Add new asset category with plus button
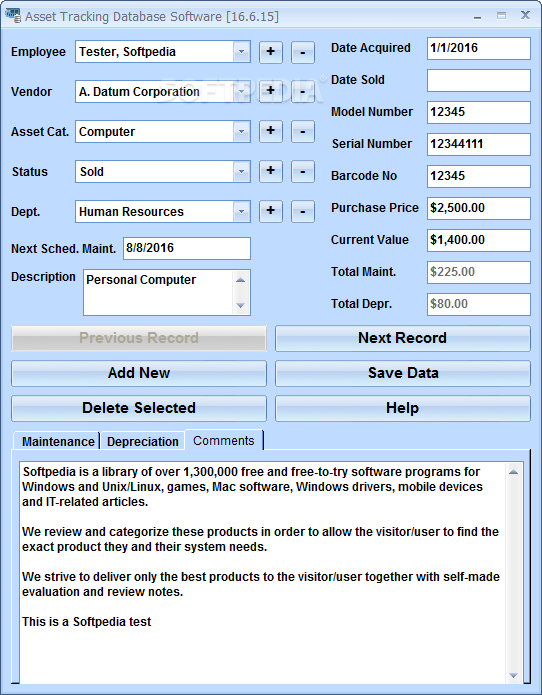Viewport: 542px width, 695px height. pos(270,132)
